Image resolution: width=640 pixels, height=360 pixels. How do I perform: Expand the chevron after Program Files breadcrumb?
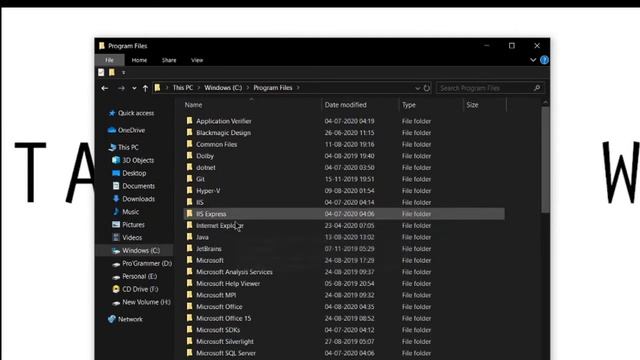298,88
